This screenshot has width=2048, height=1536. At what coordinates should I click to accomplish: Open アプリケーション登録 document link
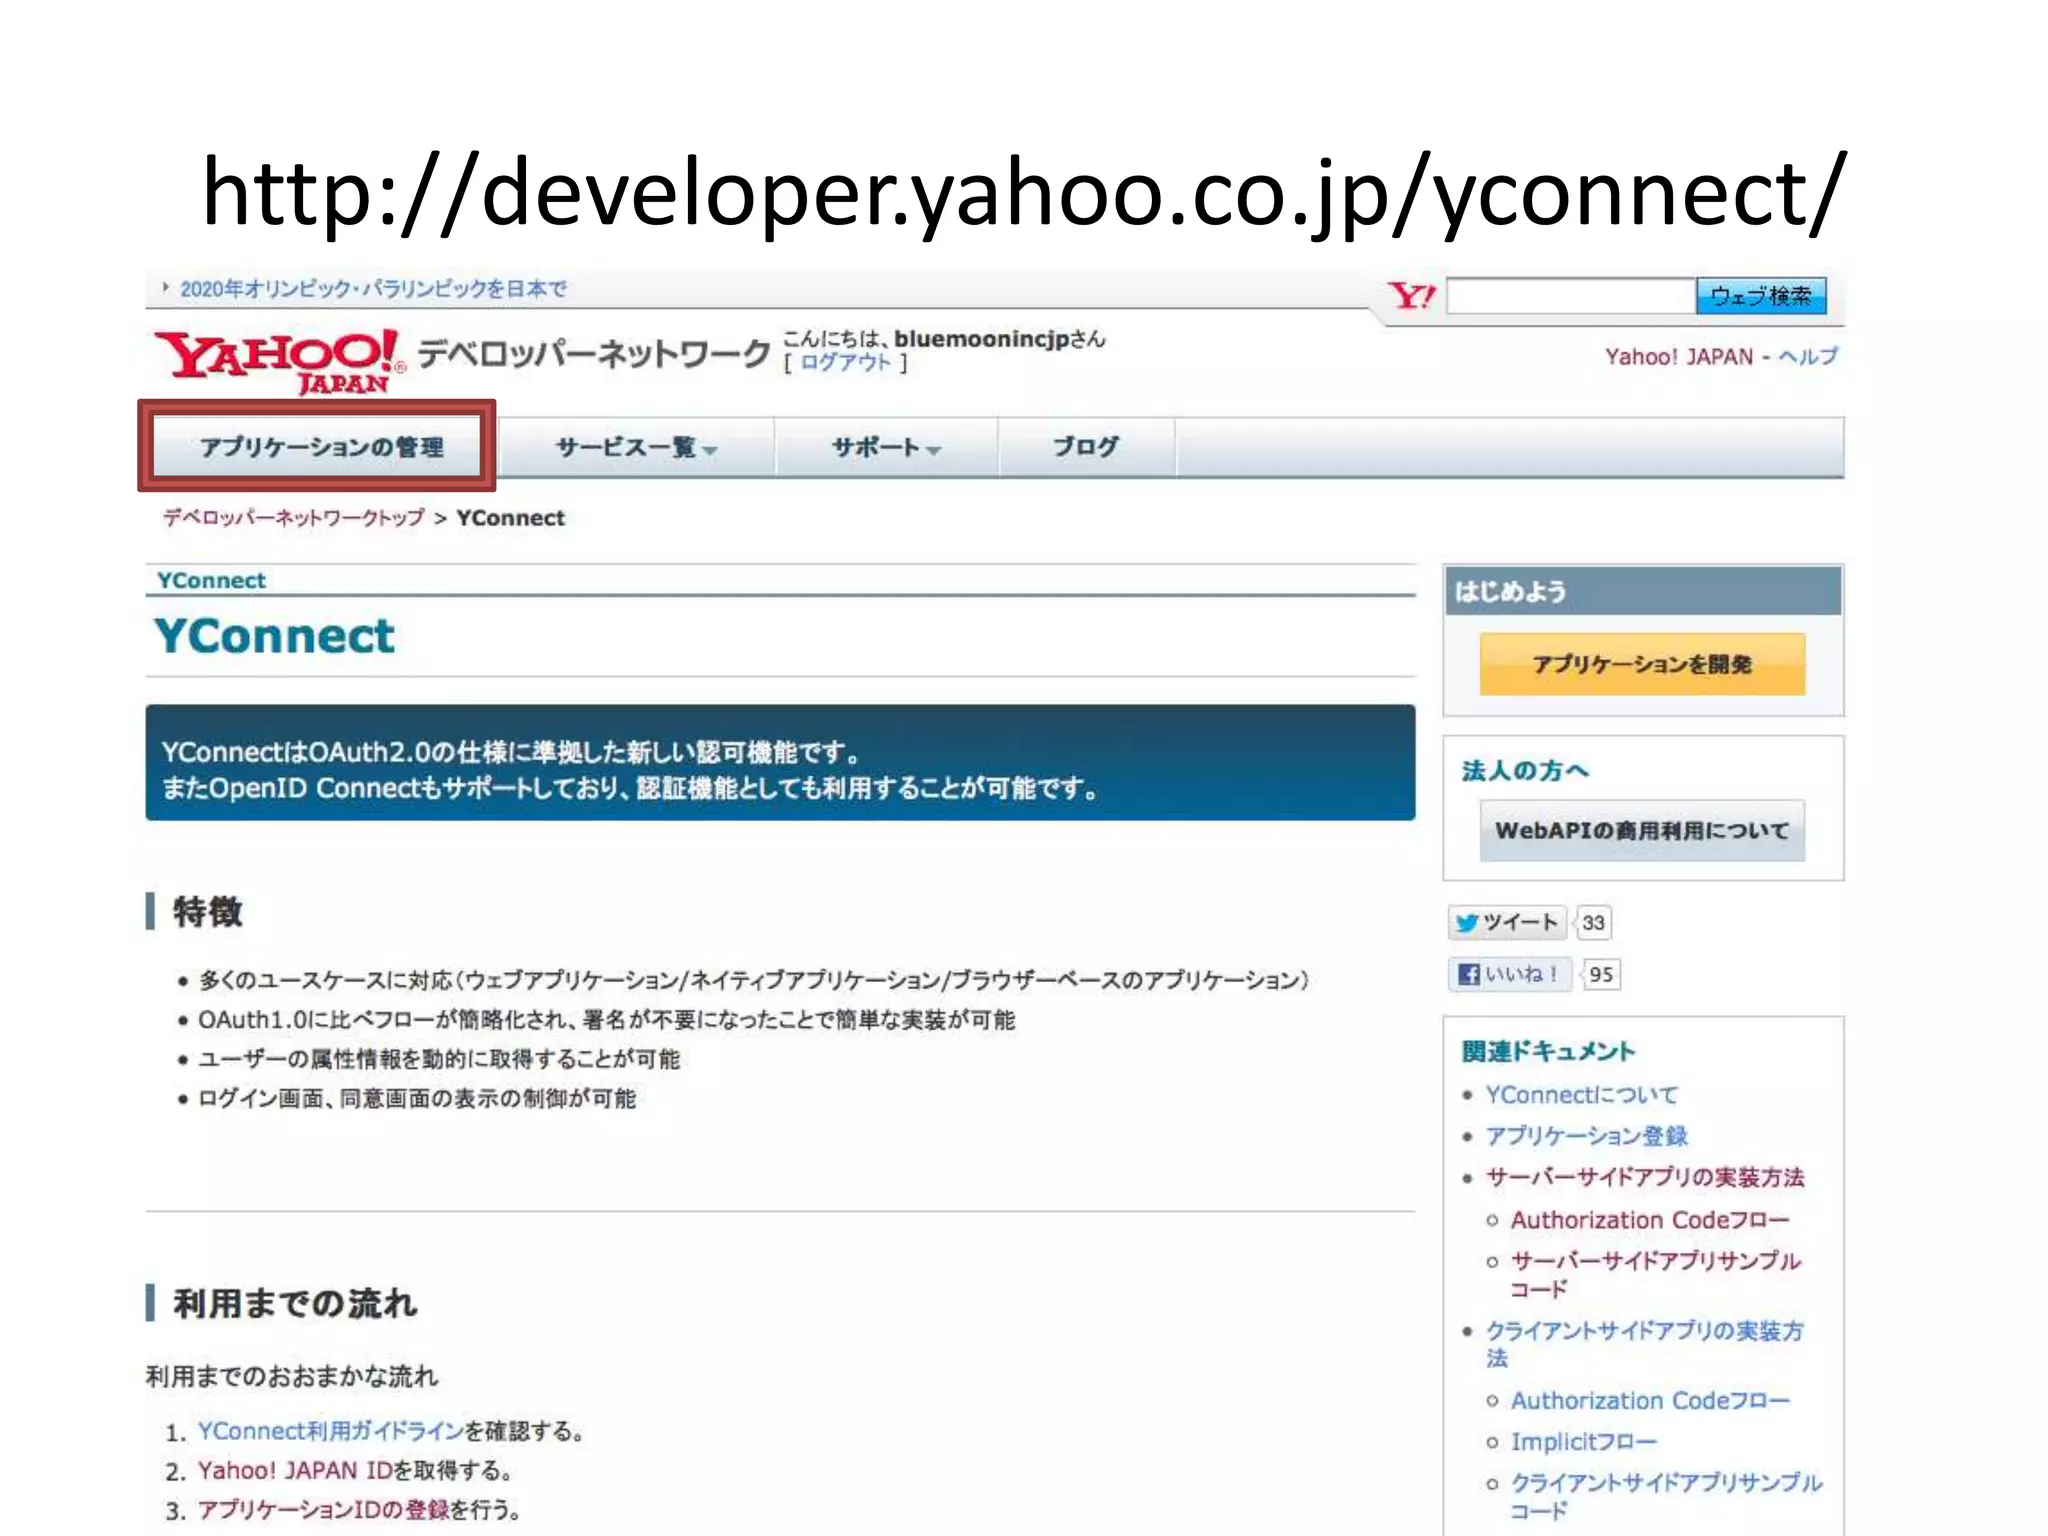tap(1587, 1136)
